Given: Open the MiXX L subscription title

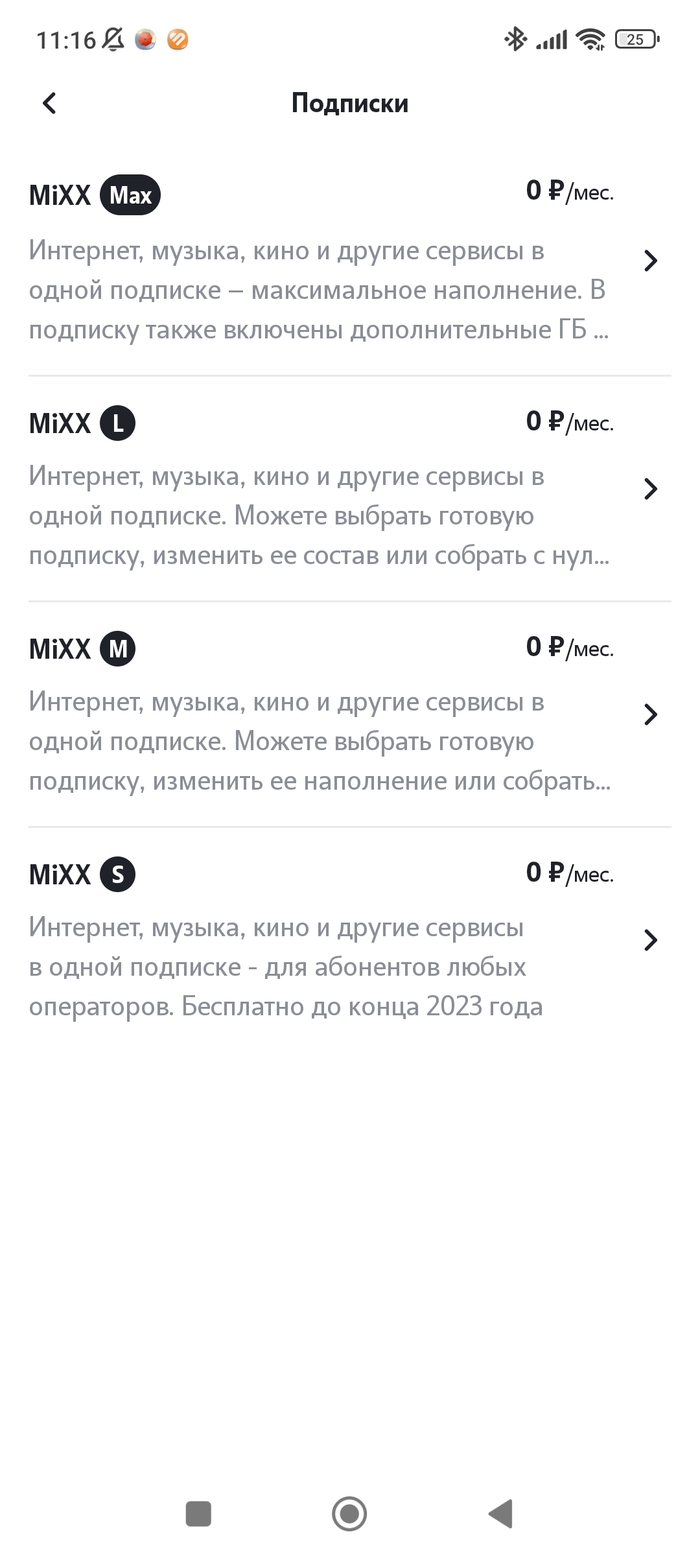Looking at the screenshot, I should 60,423.
